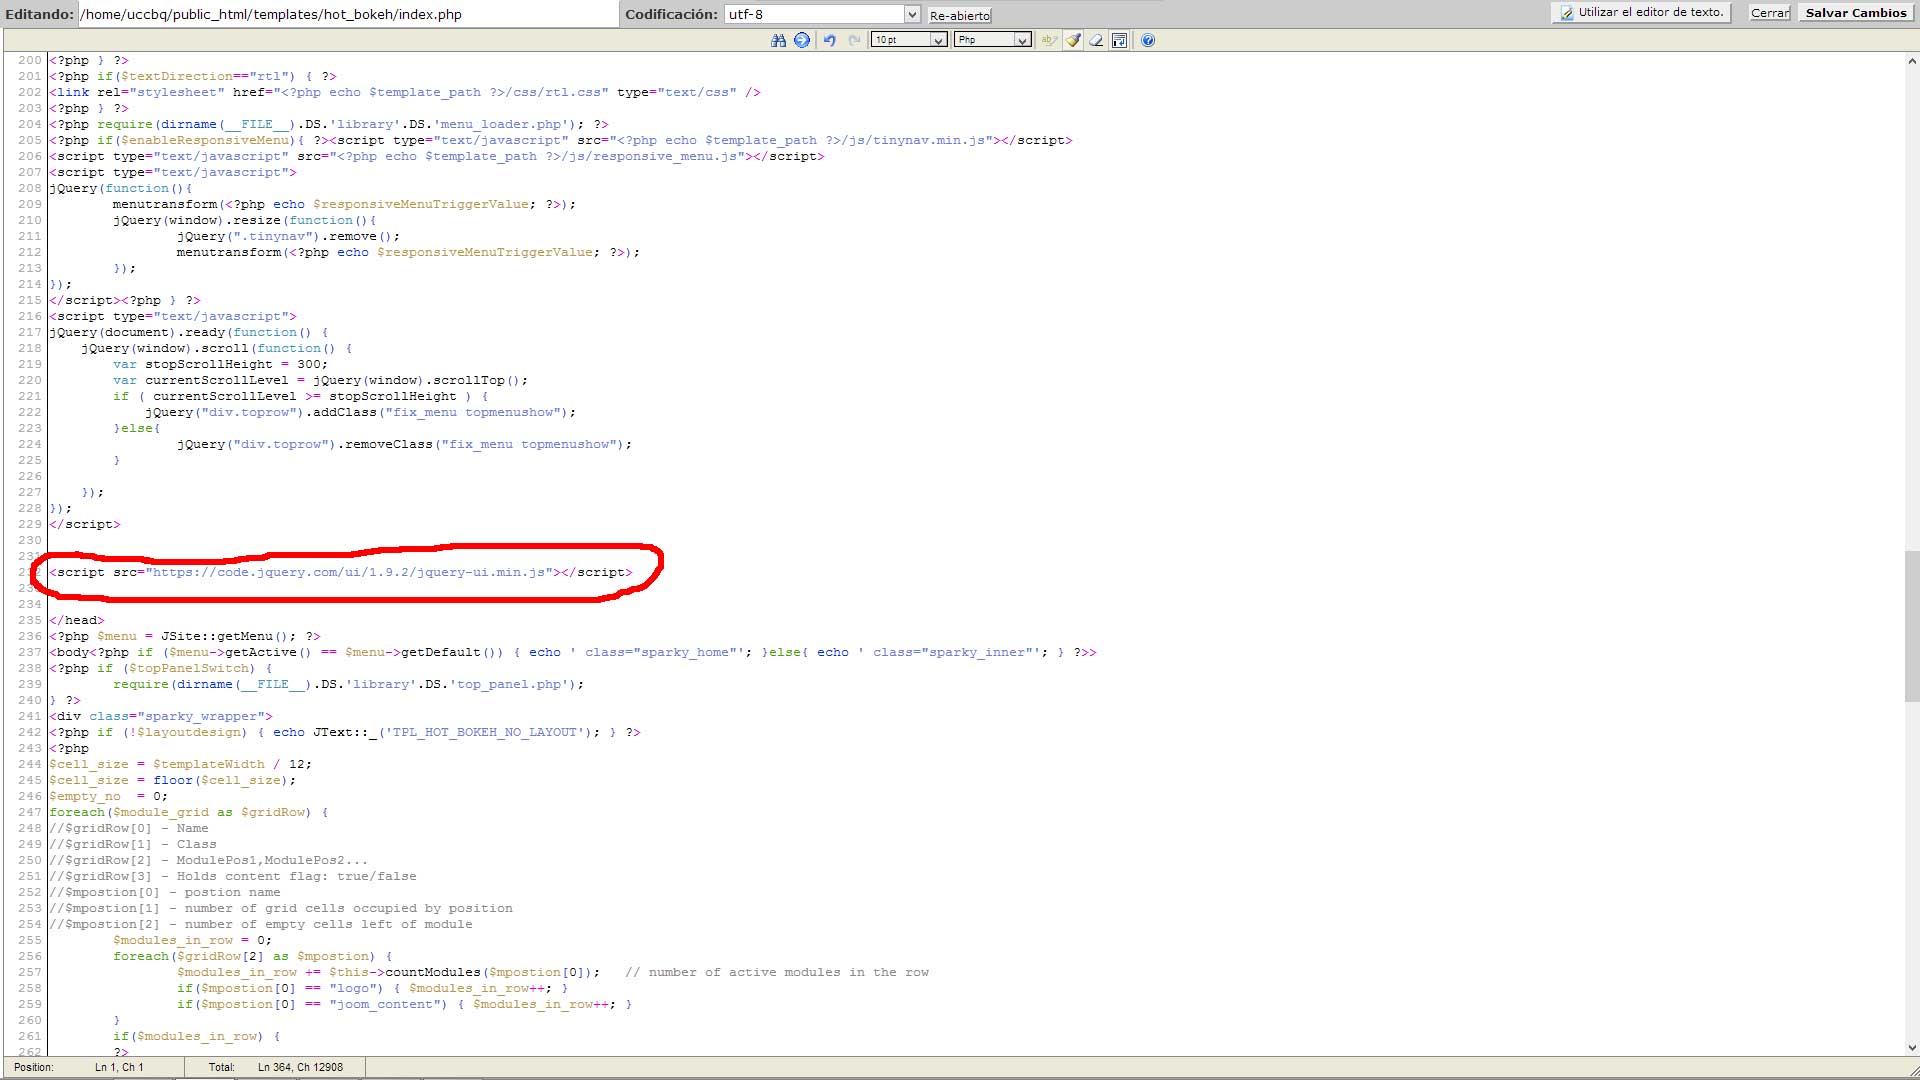This screenshot has height=1080, width=1920.
Task: Click the Cerrar button
Action: (1769, 13)
